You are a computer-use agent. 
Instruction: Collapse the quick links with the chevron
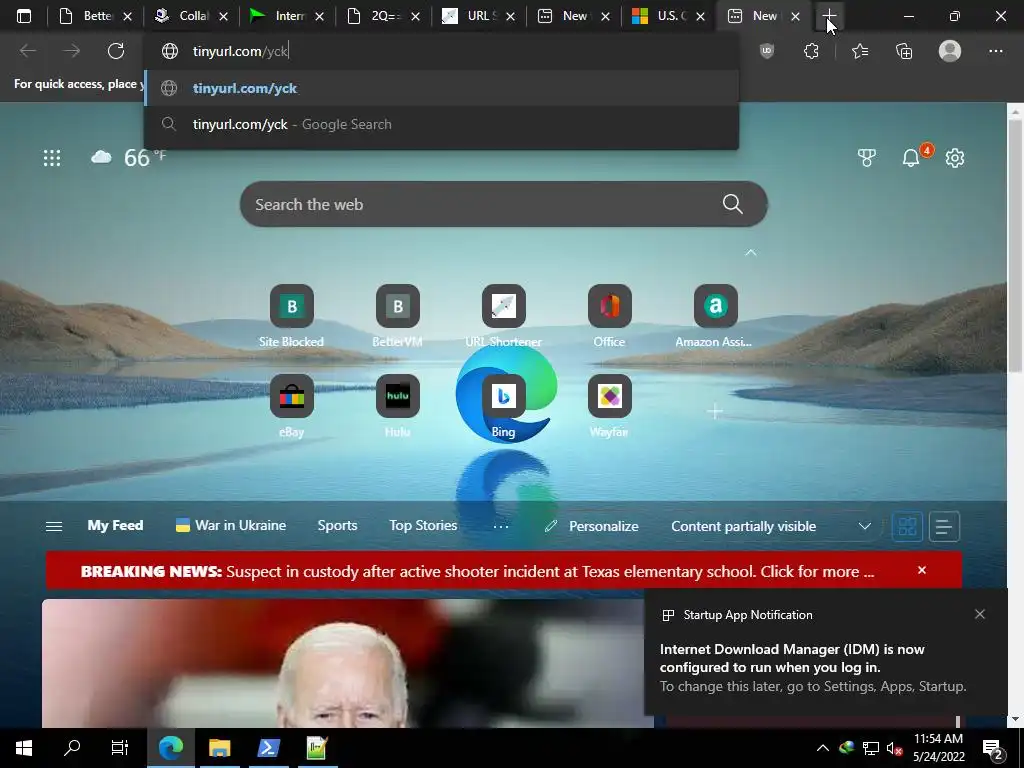pos(750,253)
